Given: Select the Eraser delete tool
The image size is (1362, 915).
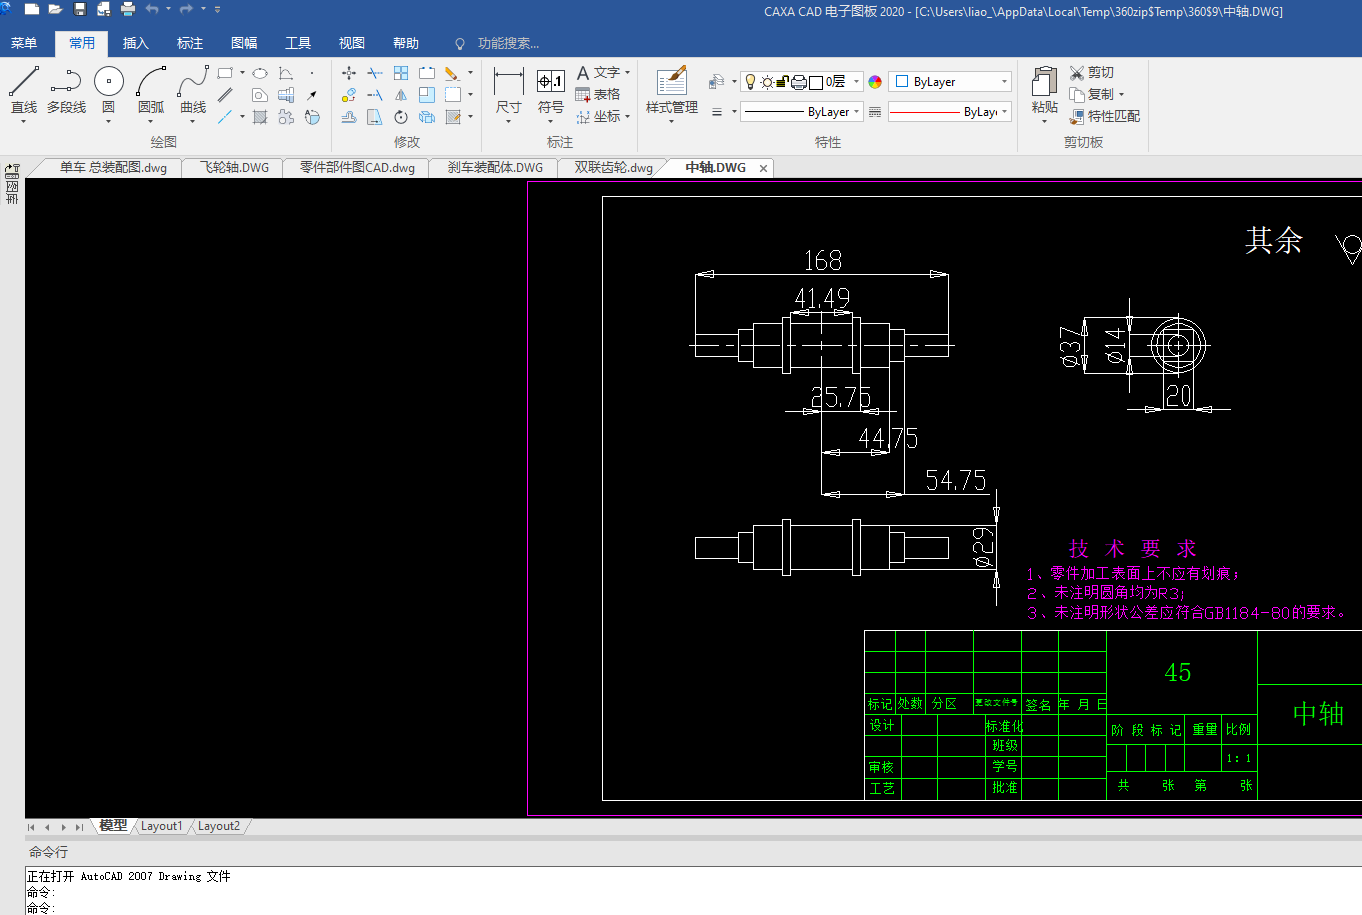Looking at the screenshot, I should click(x=452, y=73).
